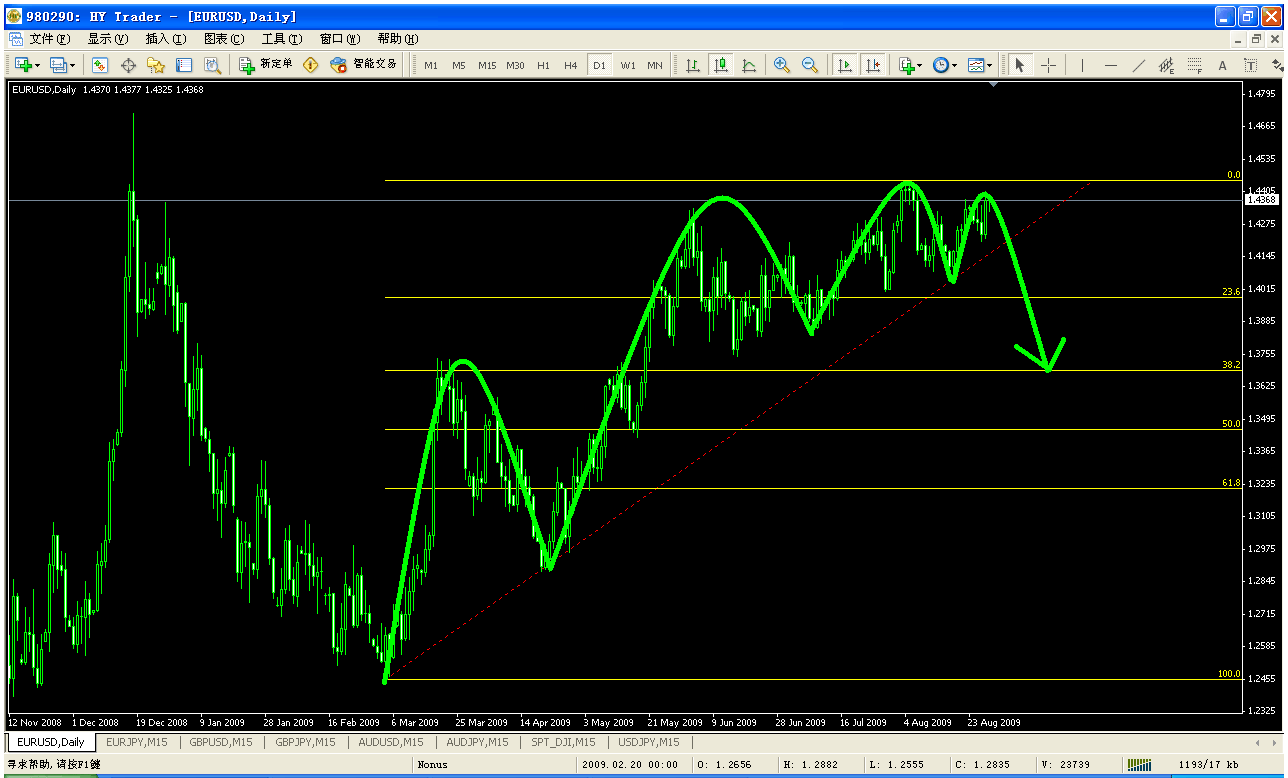Switch to the EURJPY,M15 chart tab
1288x778 pixels.
click(137, 742)
